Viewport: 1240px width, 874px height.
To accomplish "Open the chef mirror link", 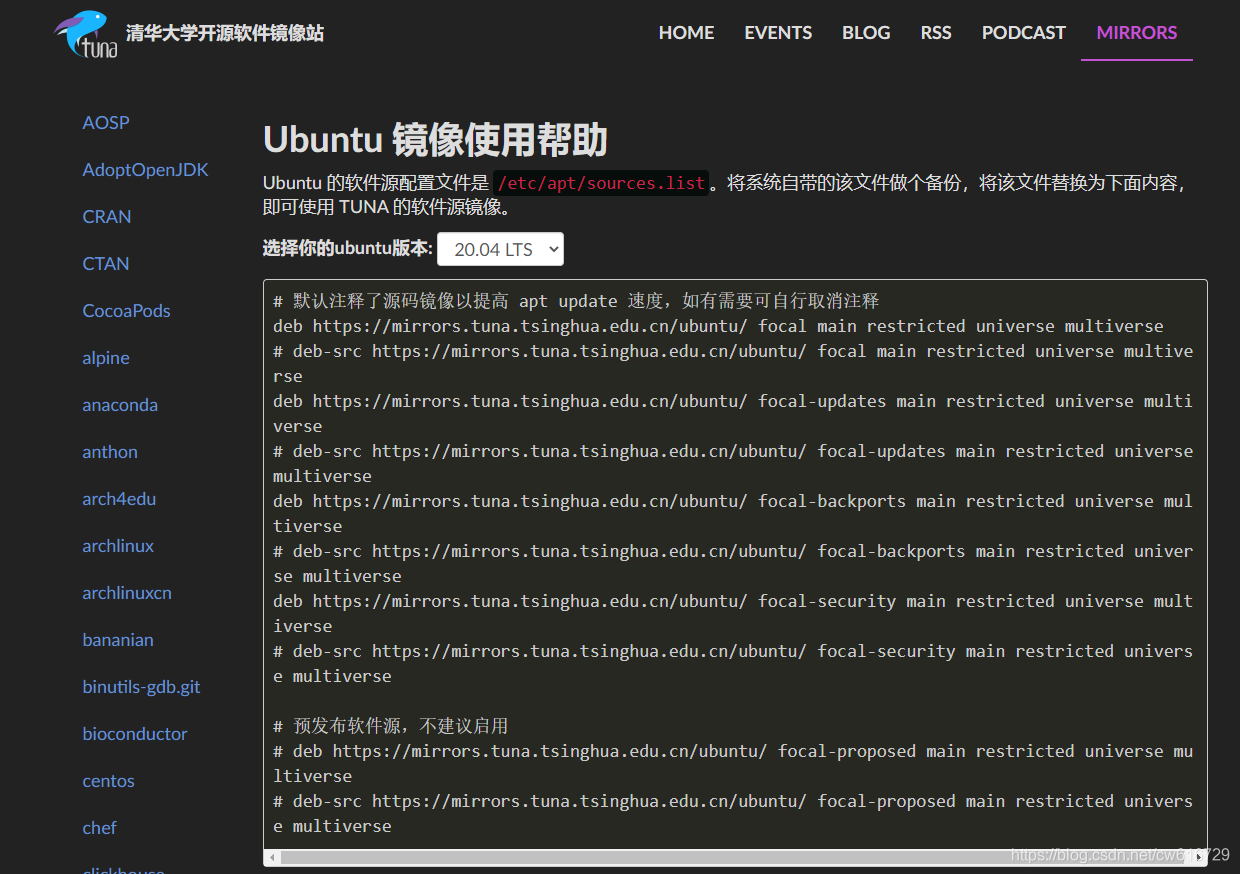I will click(99, 827).
